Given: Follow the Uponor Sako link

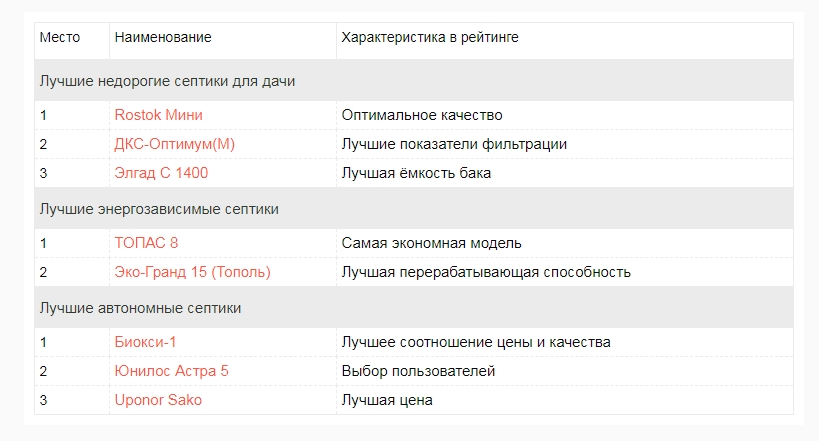Looking at the screenshot, I should point(156,400).
